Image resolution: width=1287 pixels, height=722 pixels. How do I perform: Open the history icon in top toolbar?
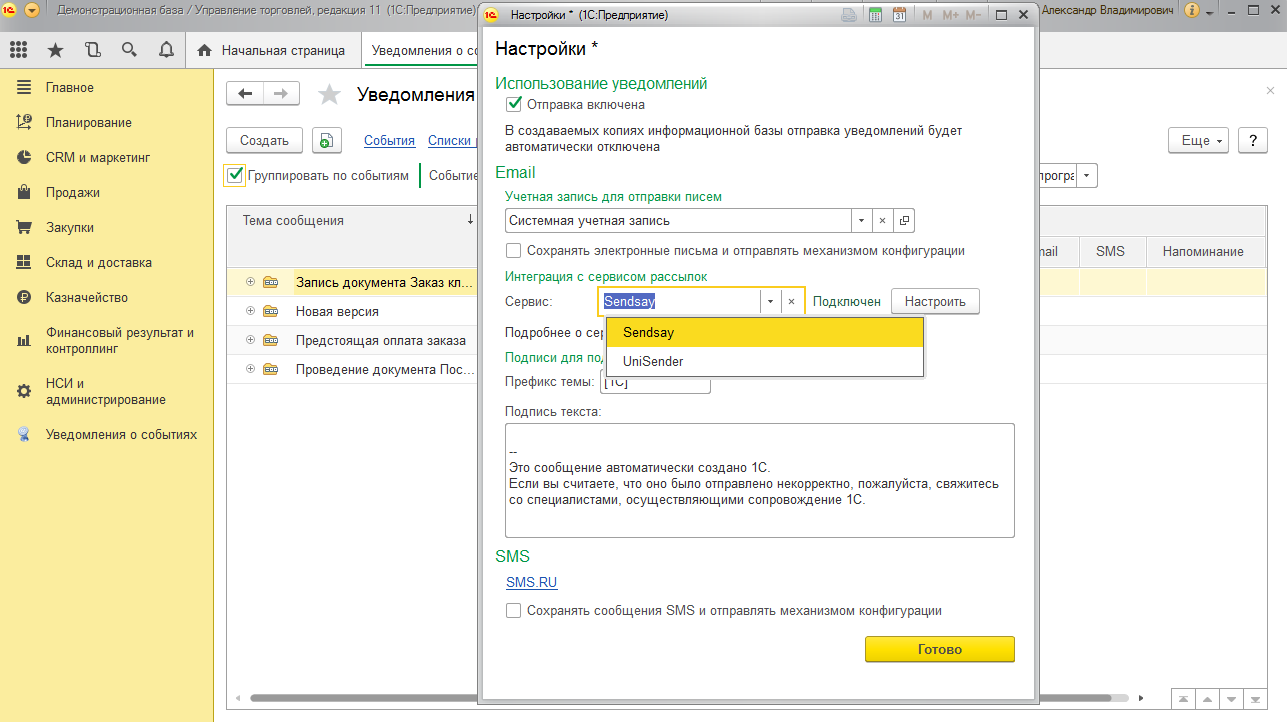point(93,50)
